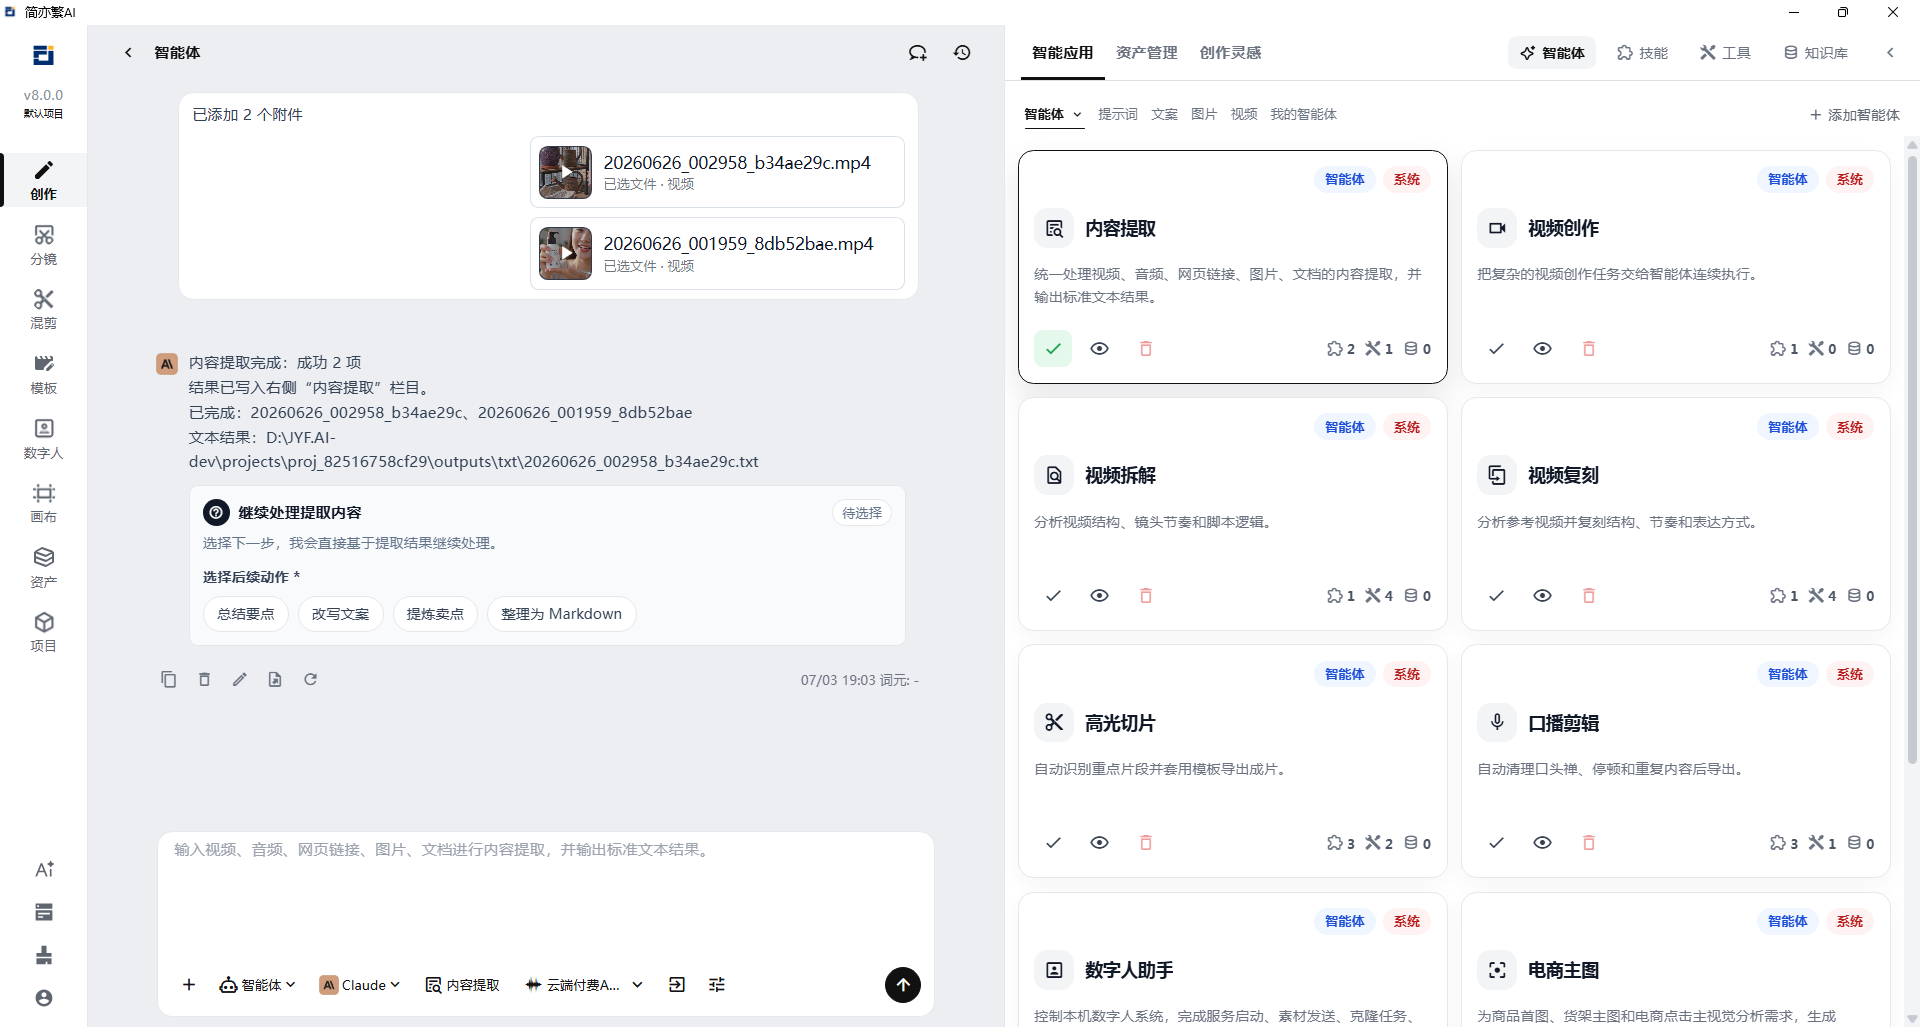Click the import arrow-box icon in input bar
1920x1027 pixels.
coord(677,985)
